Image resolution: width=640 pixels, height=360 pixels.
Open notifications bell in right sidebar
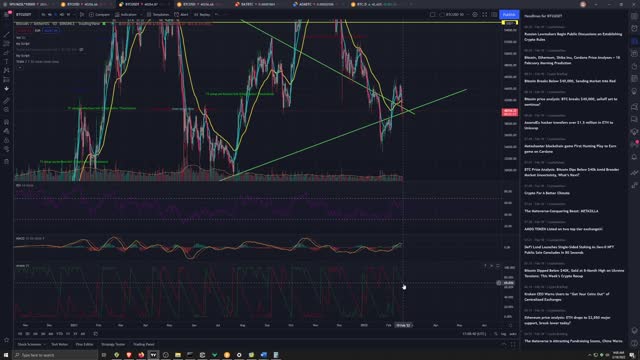pos(634,157)
